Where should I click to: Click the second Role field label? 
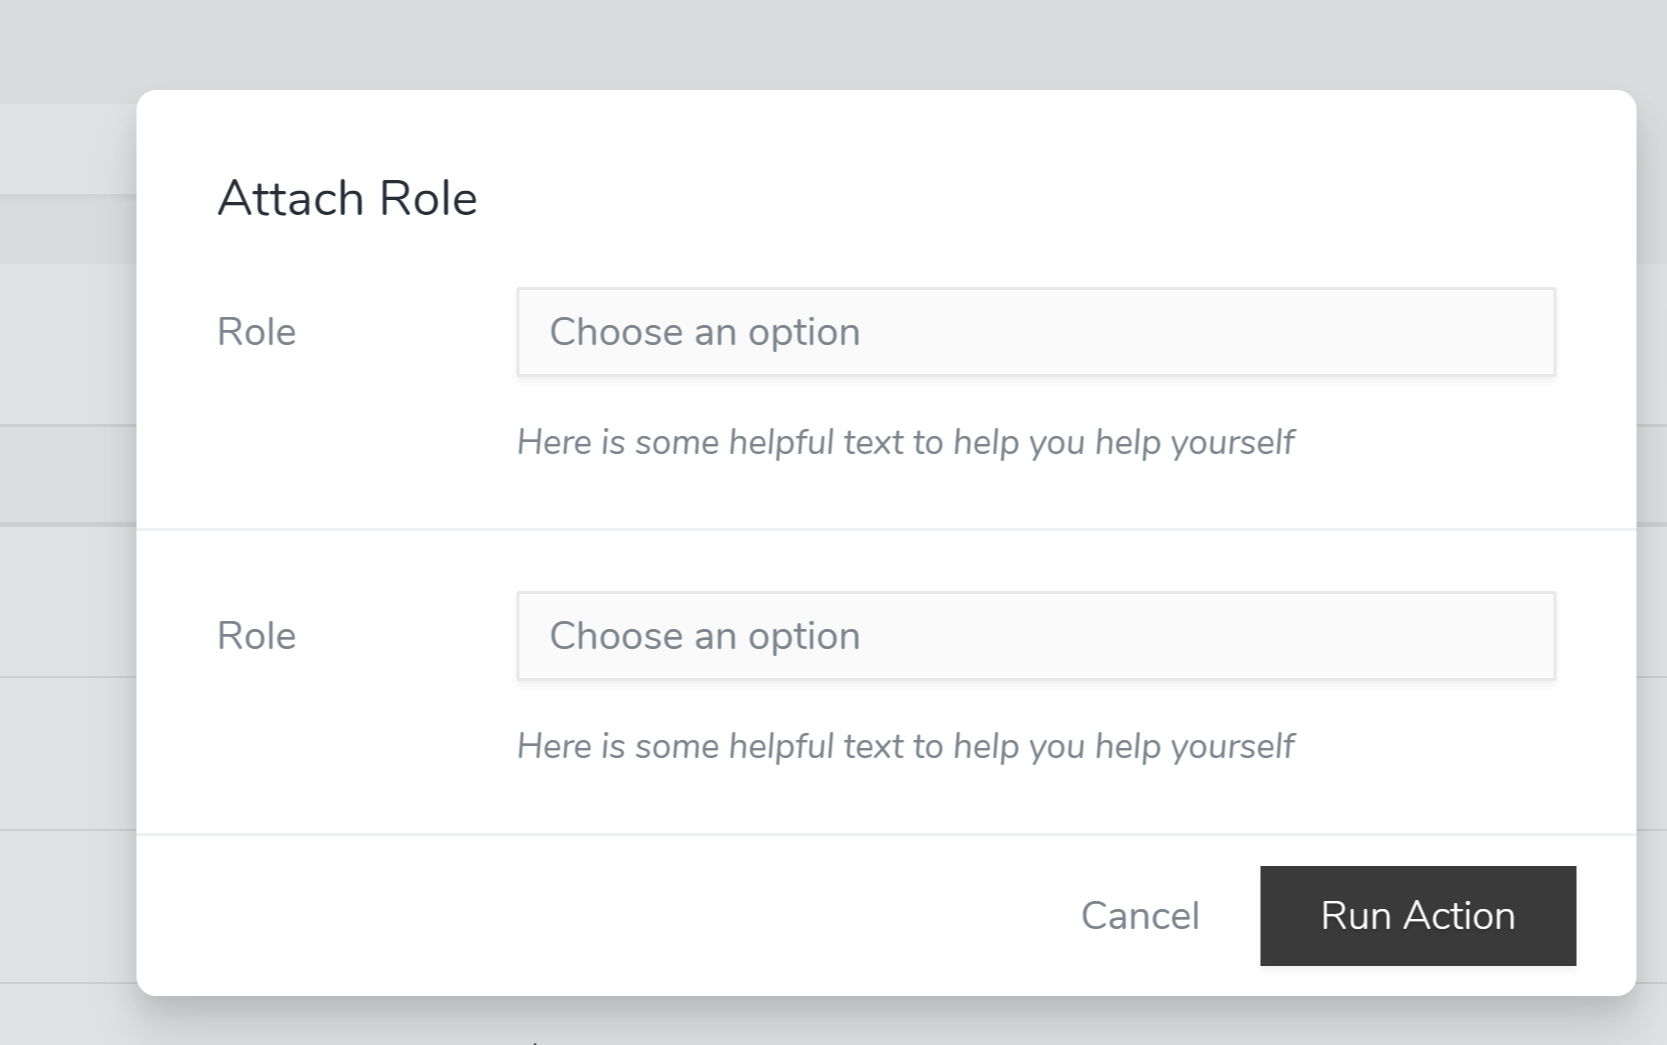coord(256,635)
